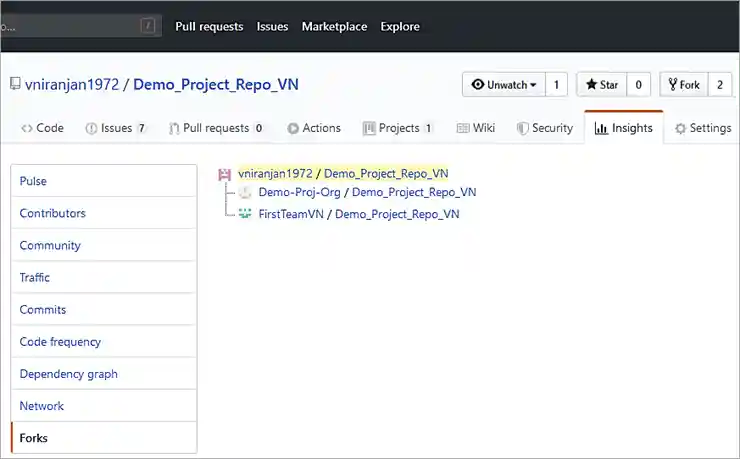Focus the GitHub search input field

click(x=81, y=25)
